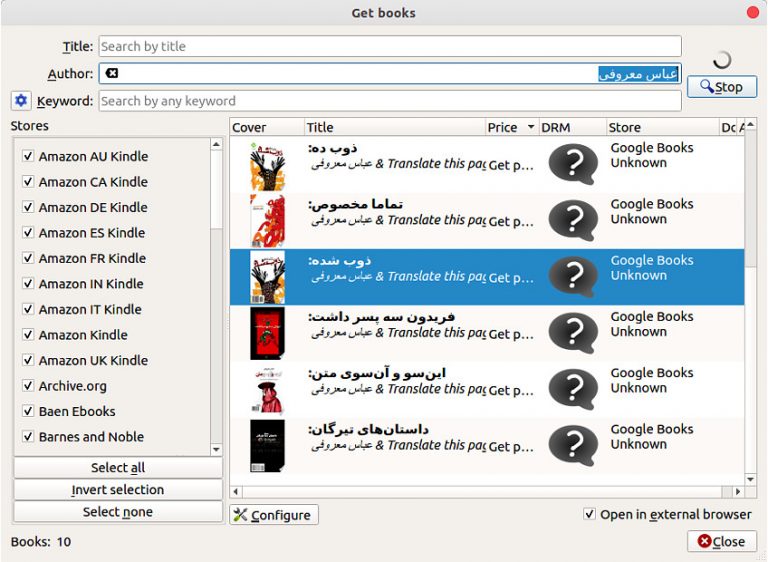Open search options gear next to Keyword
The width and height of the screenshot is (768, 562).
coord(21,100)
